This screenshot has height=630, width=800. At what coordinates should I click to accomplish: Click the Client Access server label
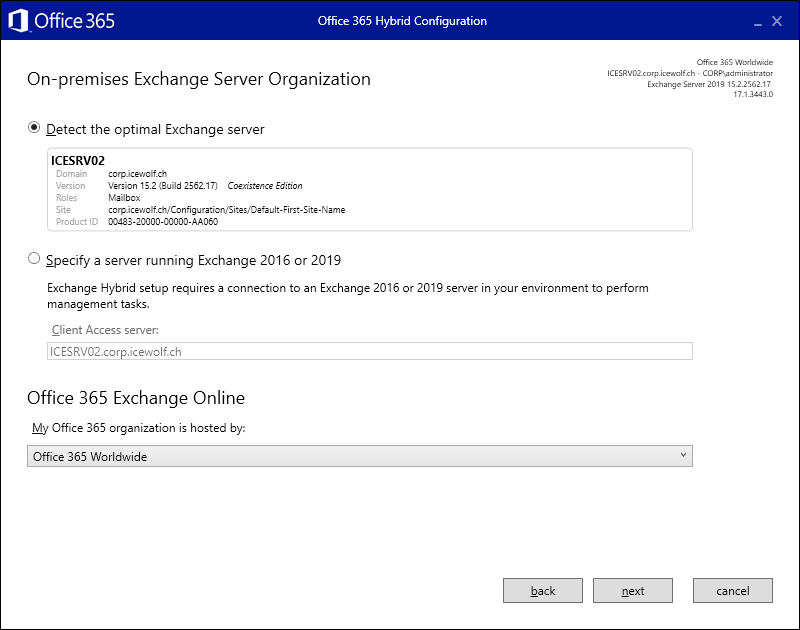(x=105, y=330)
